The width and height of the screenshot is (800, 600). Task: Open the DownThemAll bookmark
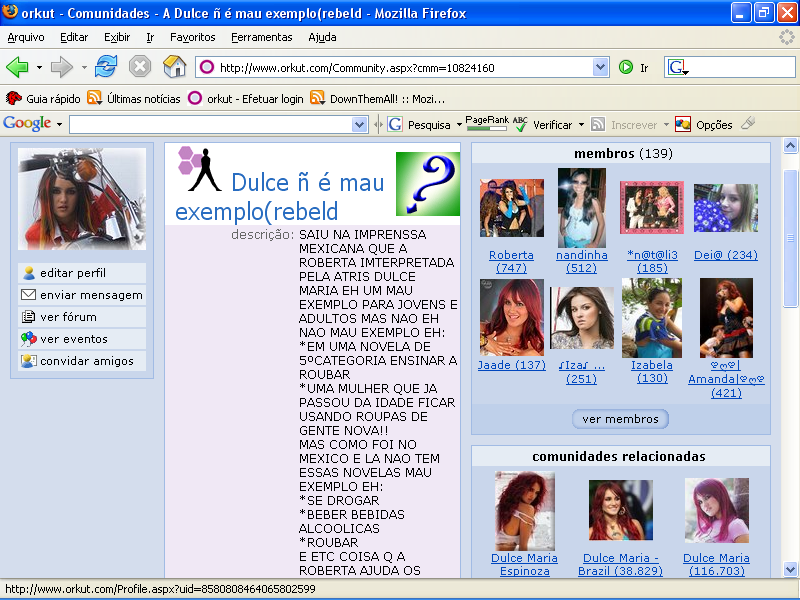coord(378,98)
